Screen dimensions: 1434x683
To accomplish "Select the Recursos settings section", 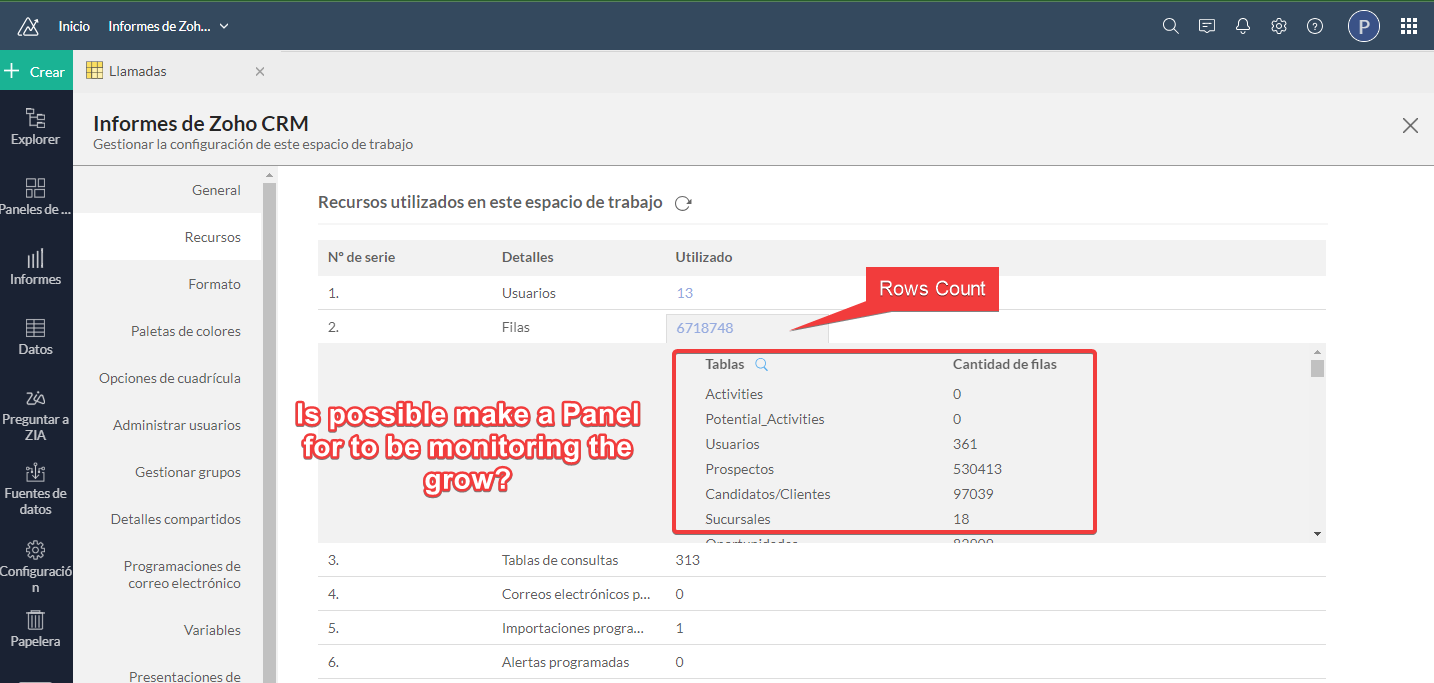I will (168, 237).
